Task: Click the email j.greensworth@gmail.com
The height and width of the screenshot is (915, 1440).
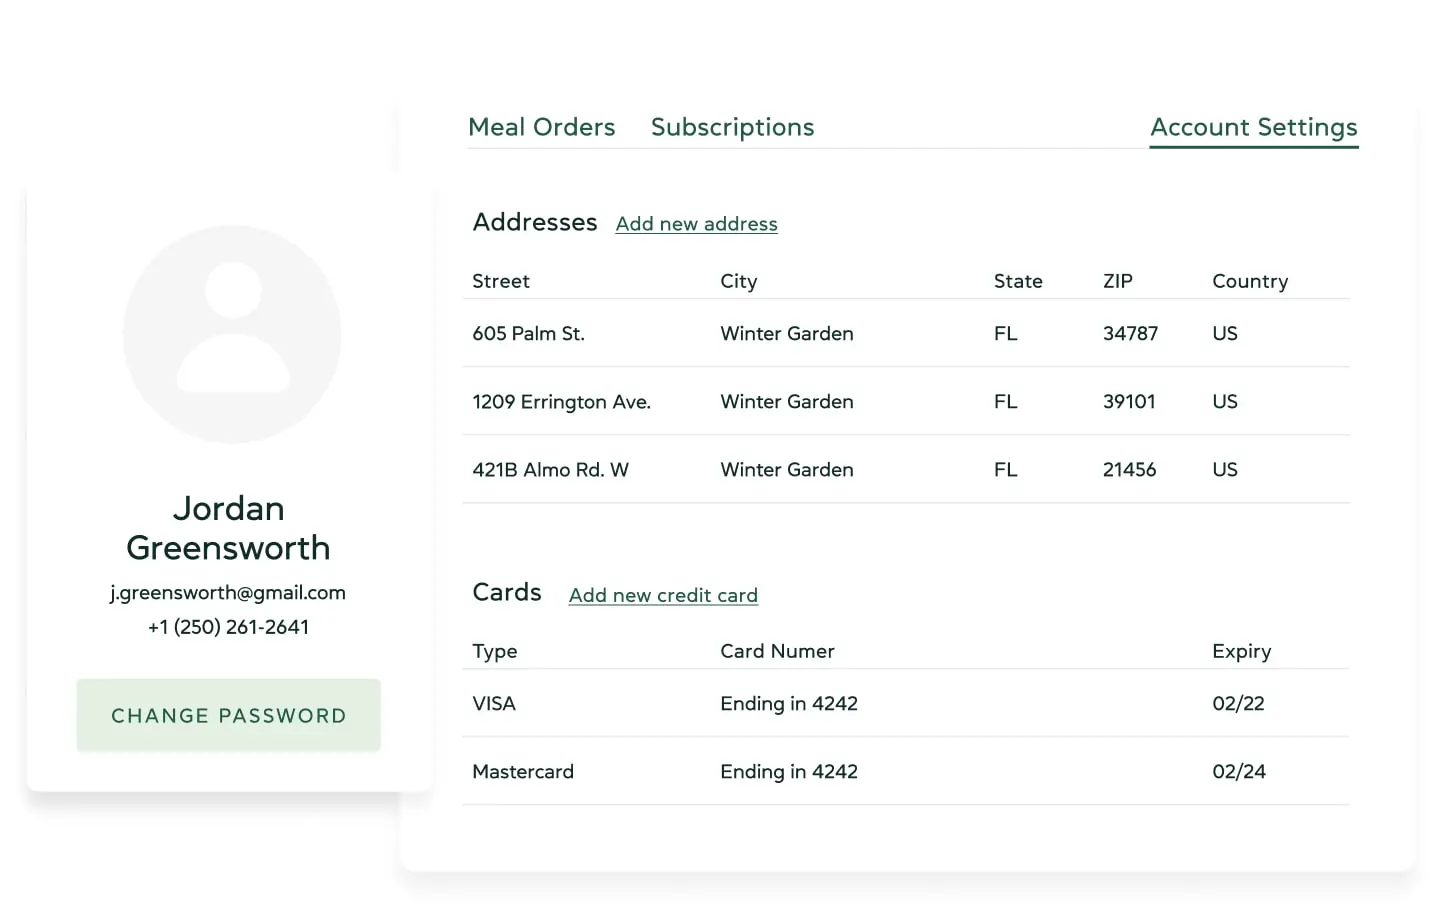Action: click(228, 592)
